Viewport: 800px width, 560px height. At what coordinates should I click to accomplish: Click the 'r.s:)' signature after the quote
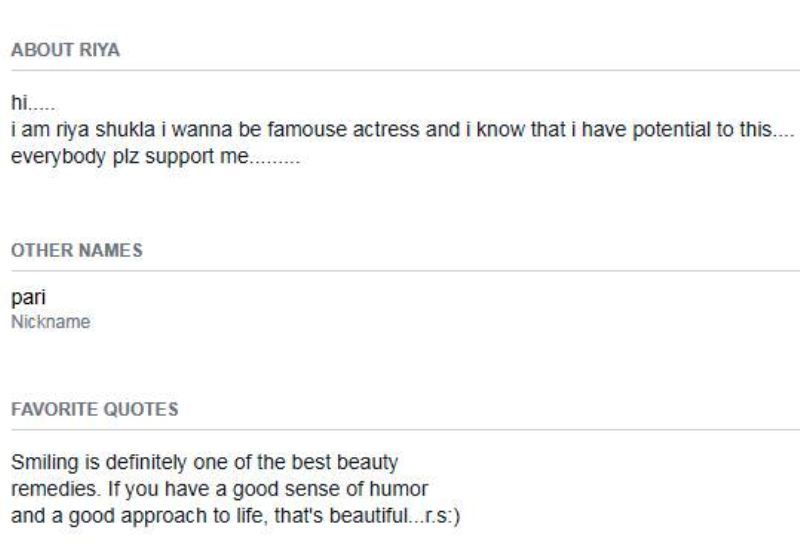point(442,516)
